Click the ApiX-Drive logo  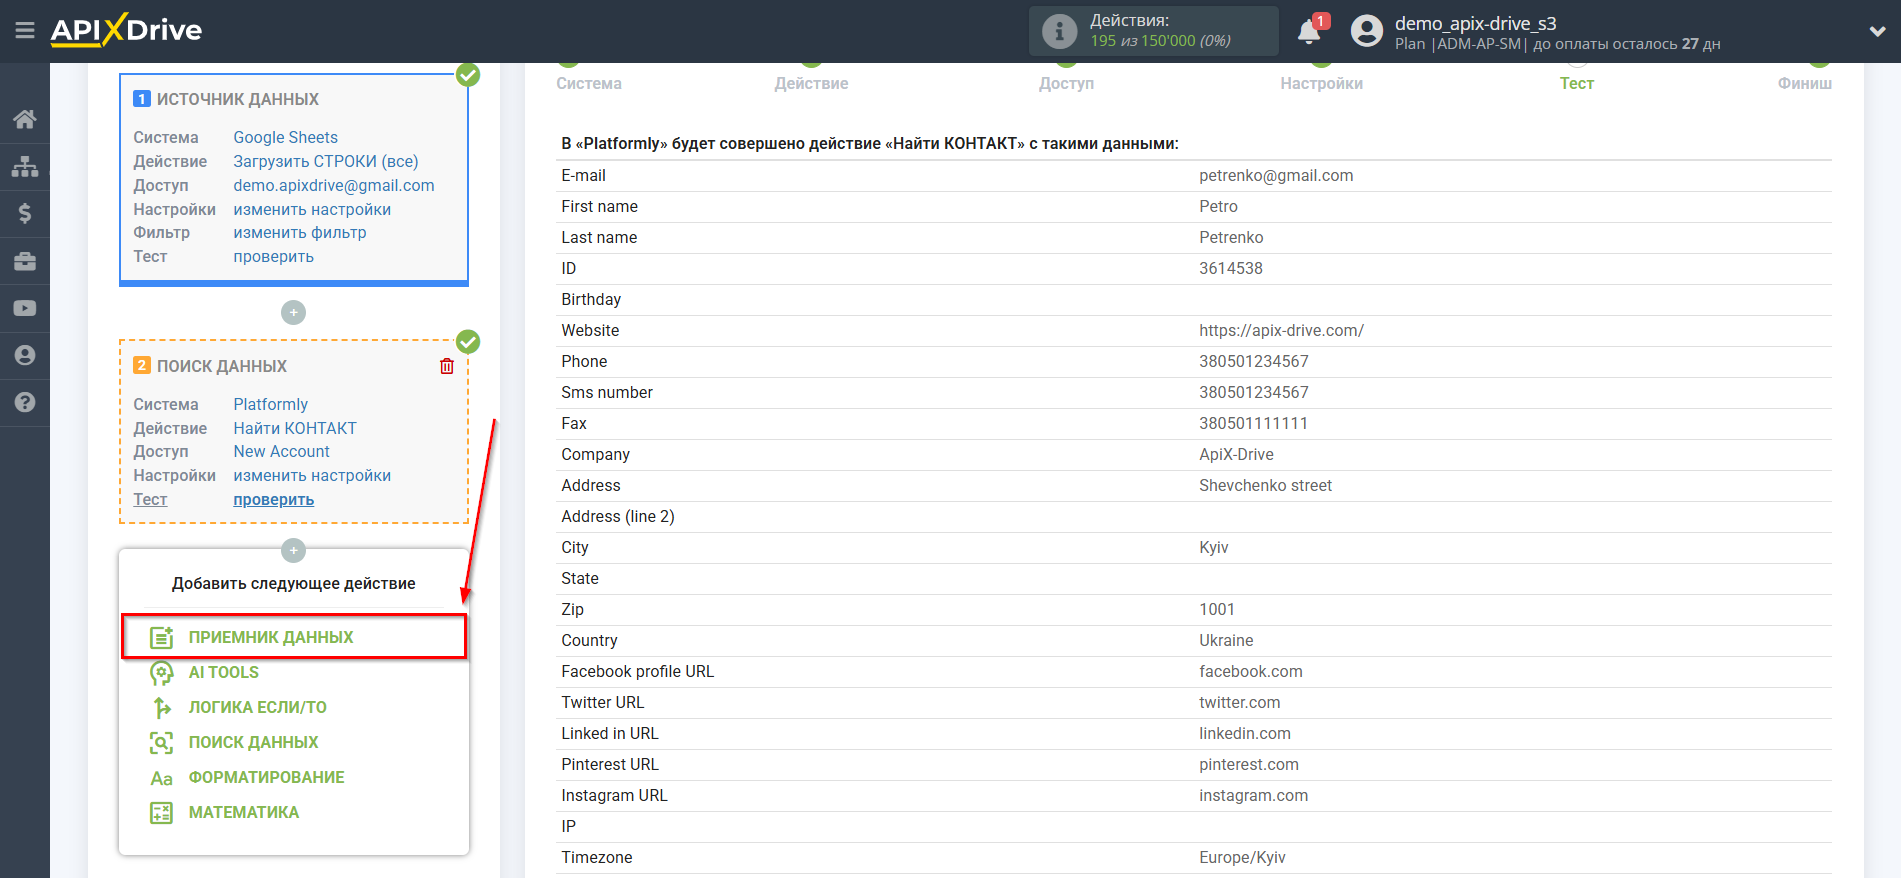tap(126, 30)
